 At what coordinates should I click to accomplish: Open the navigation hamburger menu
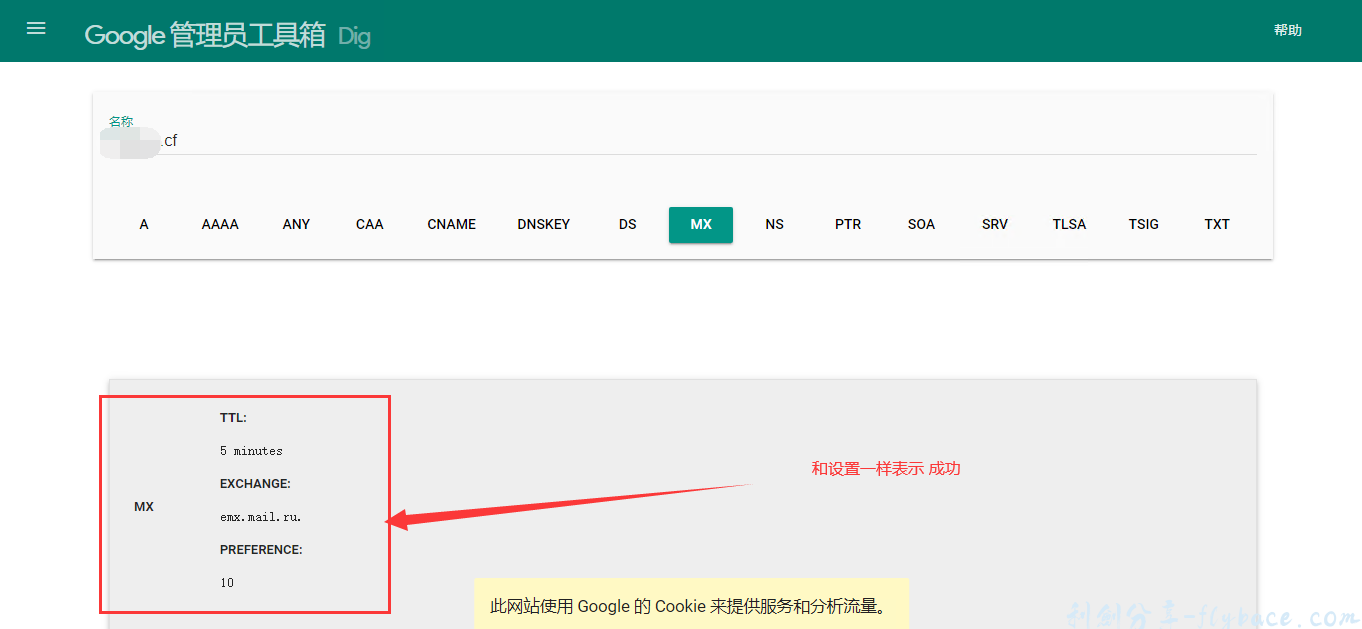[x=36, y=28]
